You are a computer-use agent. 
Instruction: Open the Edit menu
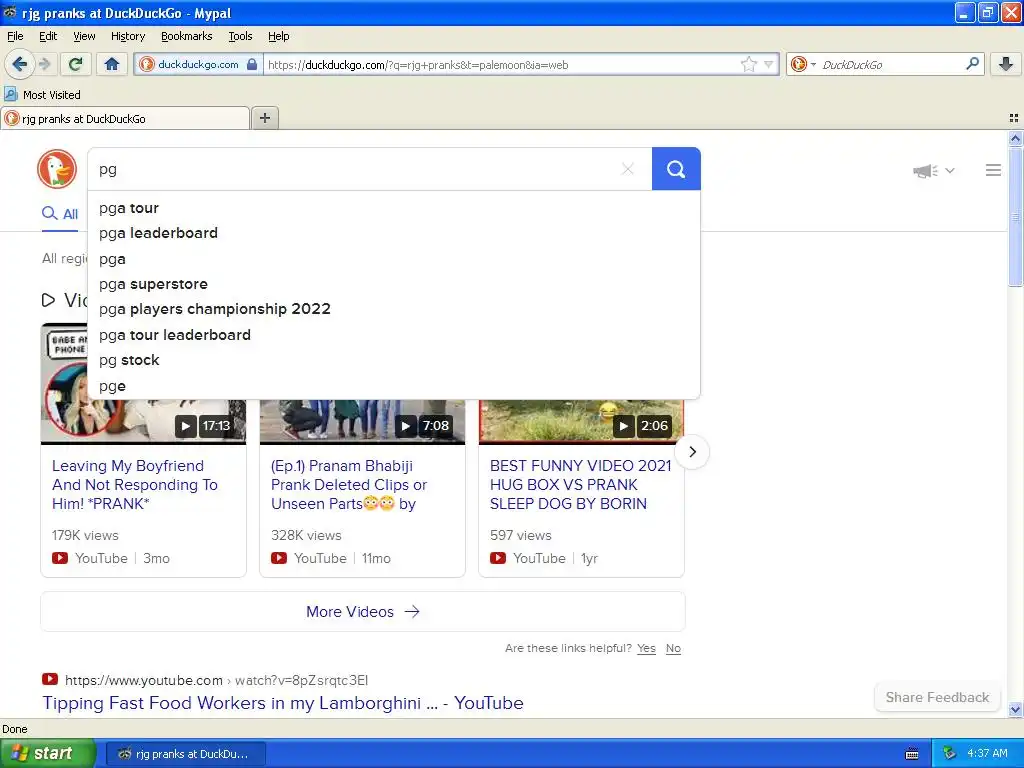(48, 36)
